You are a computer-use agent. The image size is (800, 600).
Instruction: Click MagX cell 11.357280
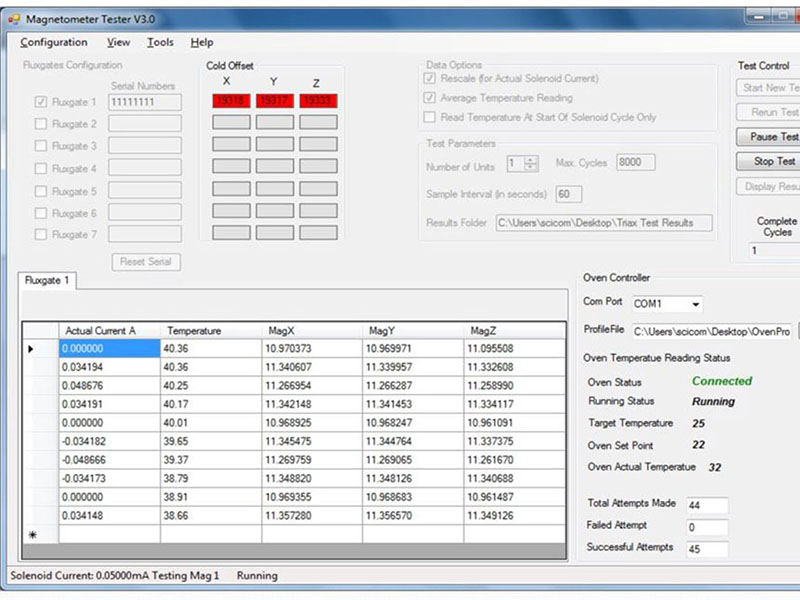point(312,516)
